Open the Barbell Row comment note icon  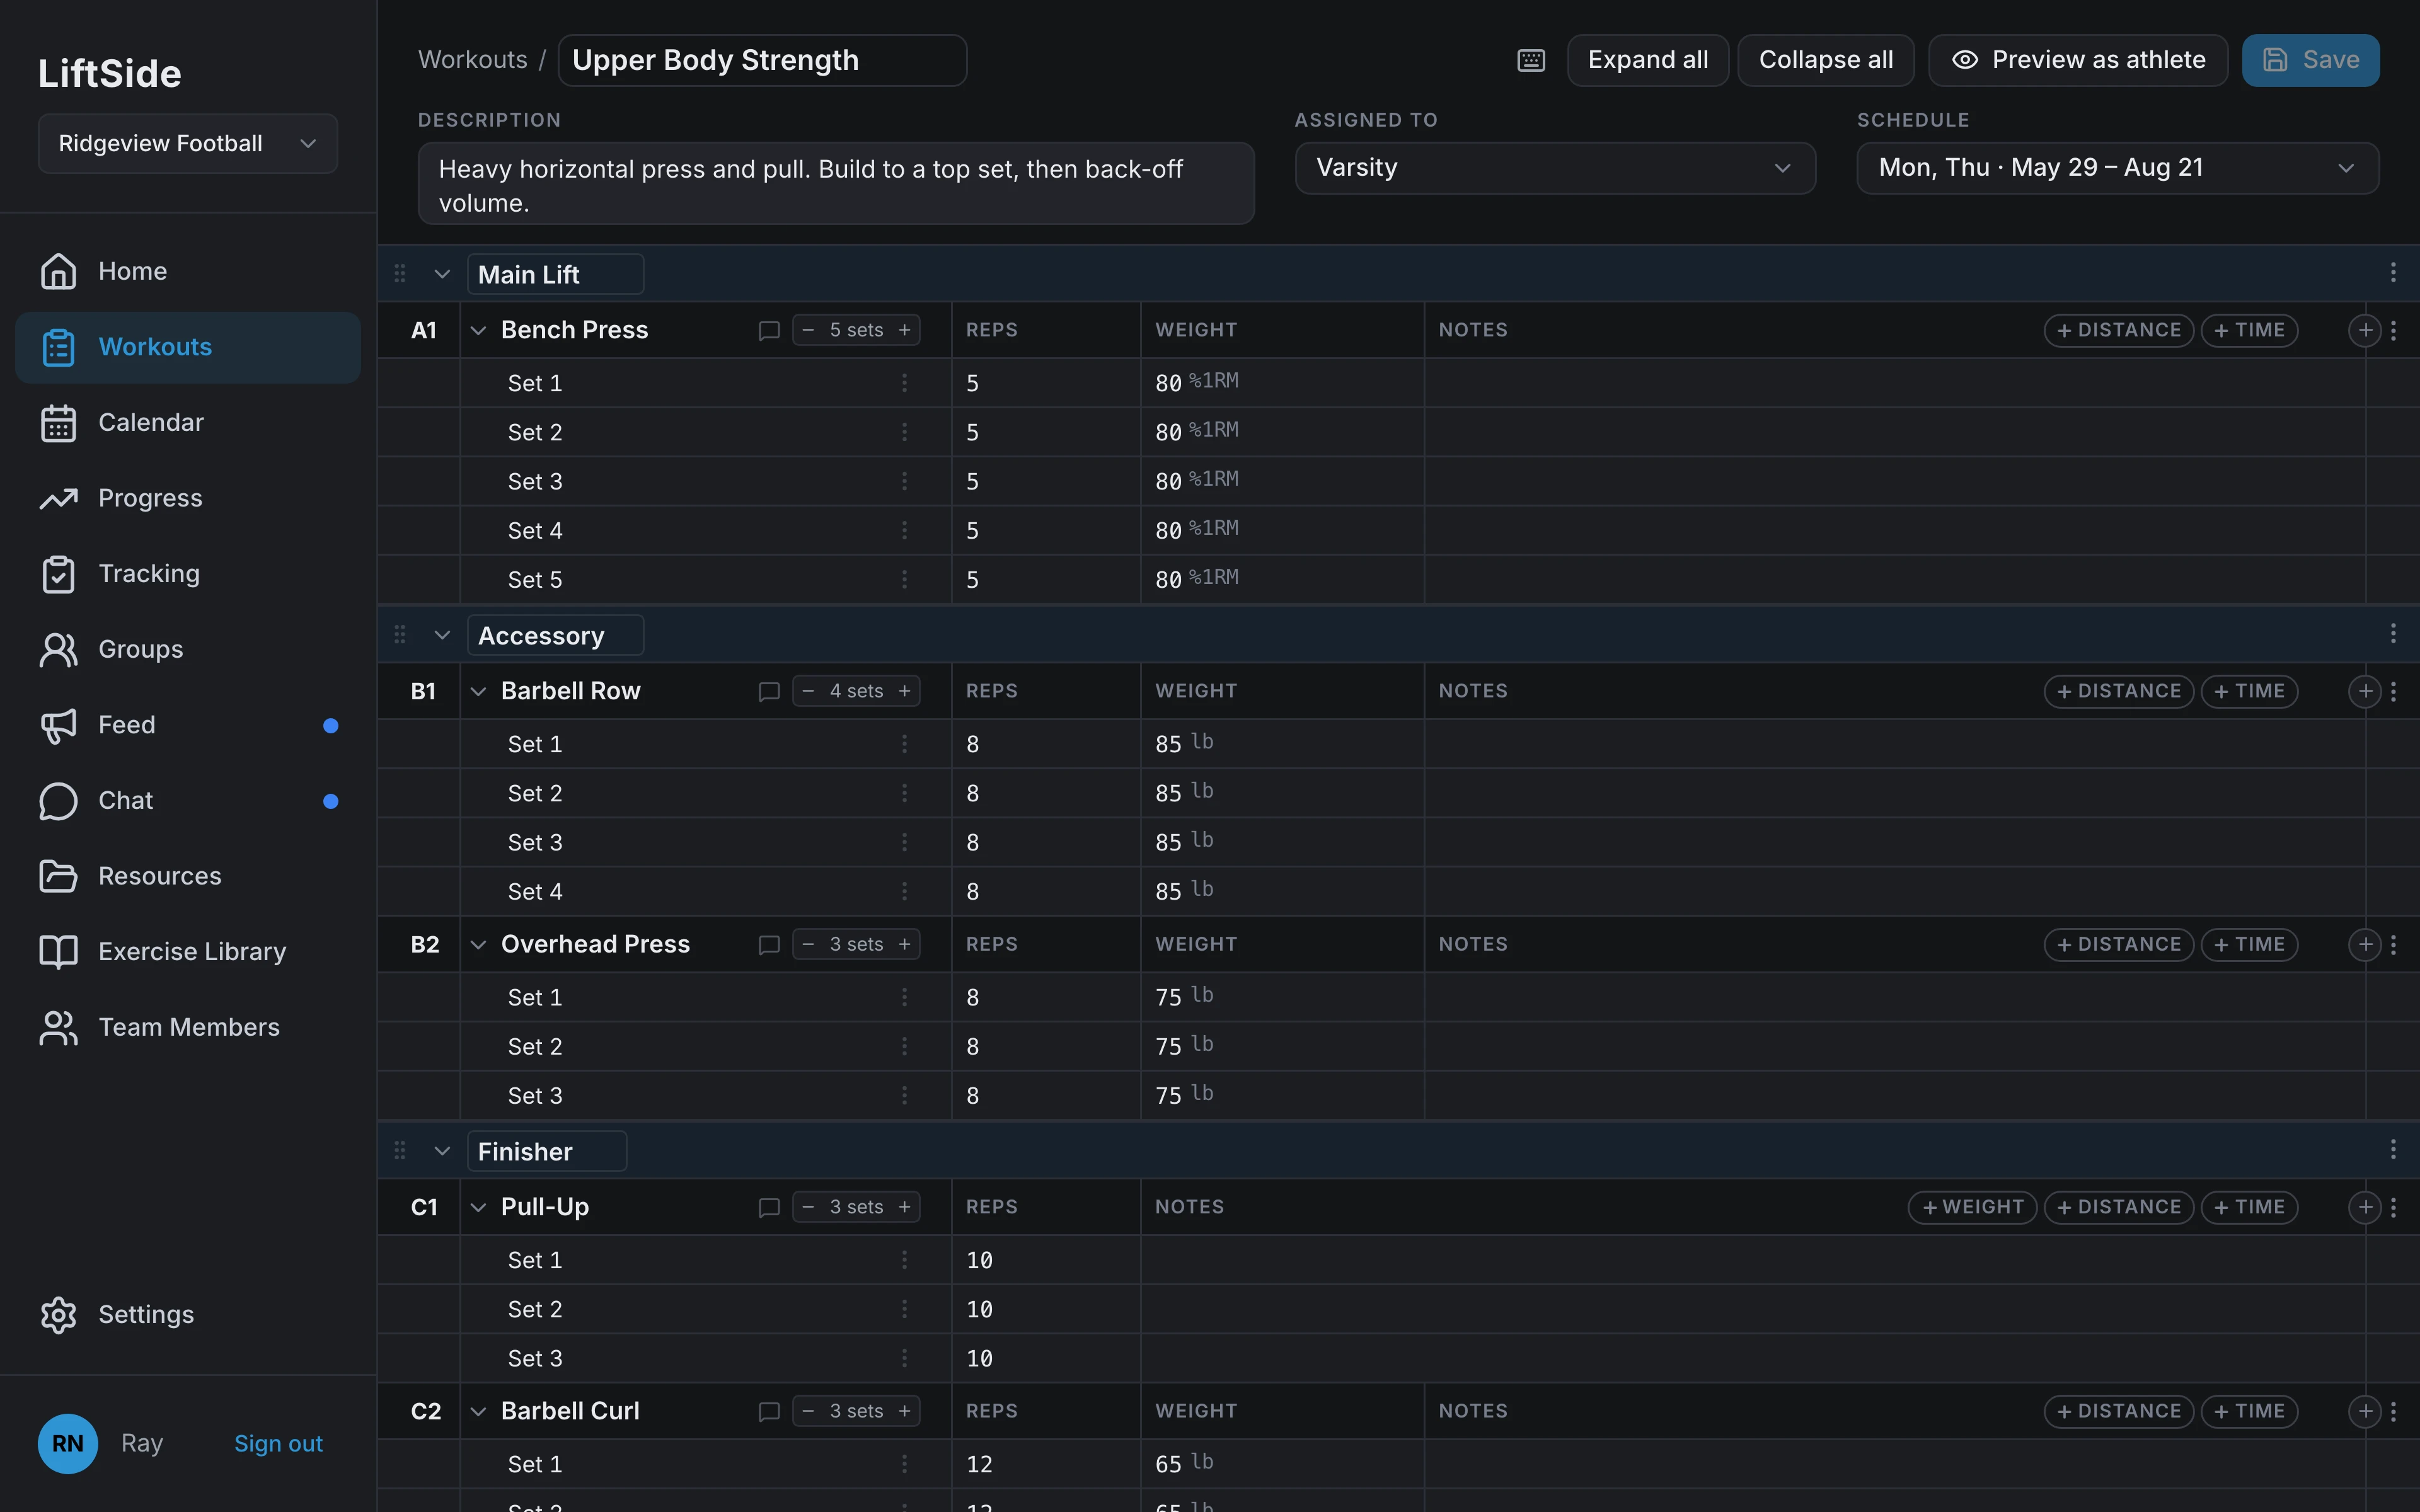[768, 692]
